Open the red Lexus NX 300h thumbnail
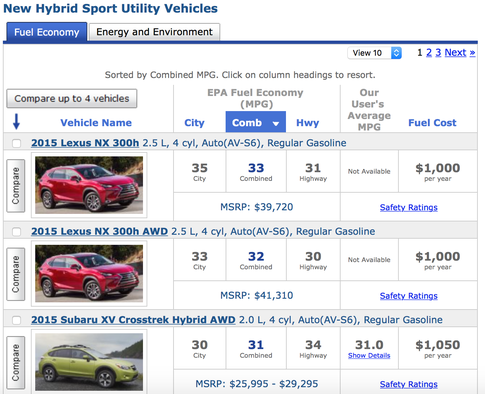 pos(89,185)
